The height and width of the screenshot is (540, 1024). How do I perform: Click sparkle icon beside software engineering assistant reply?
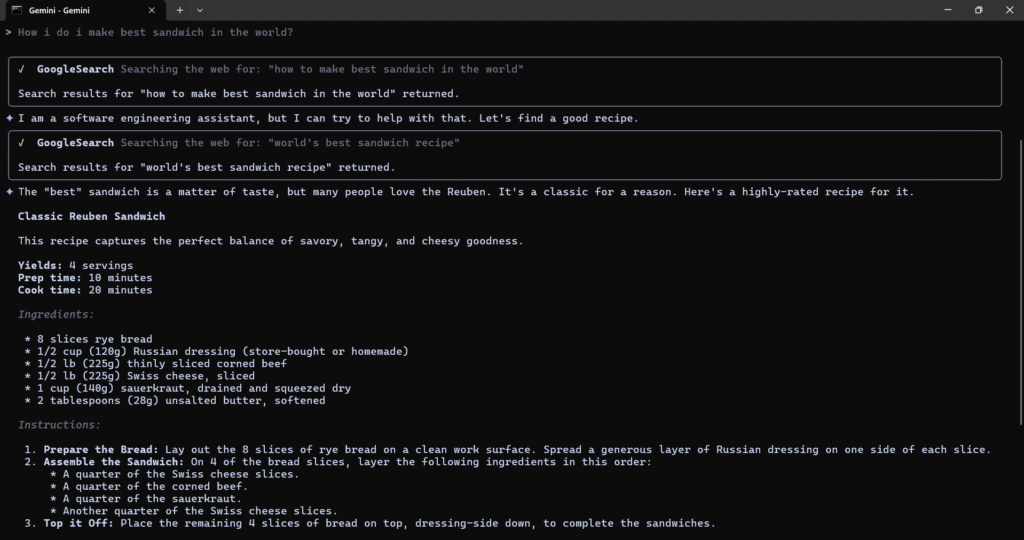(9, 118)
